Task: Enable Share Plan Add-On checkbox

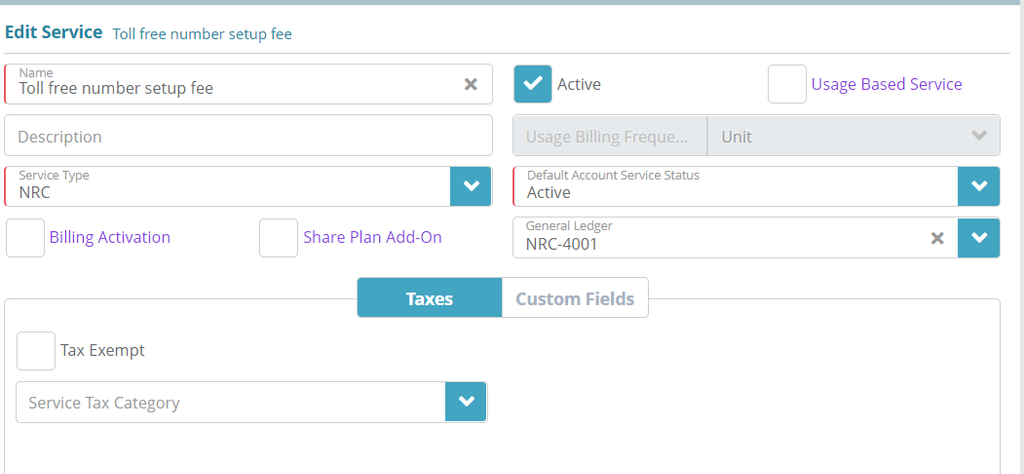Action: point(279,238)
